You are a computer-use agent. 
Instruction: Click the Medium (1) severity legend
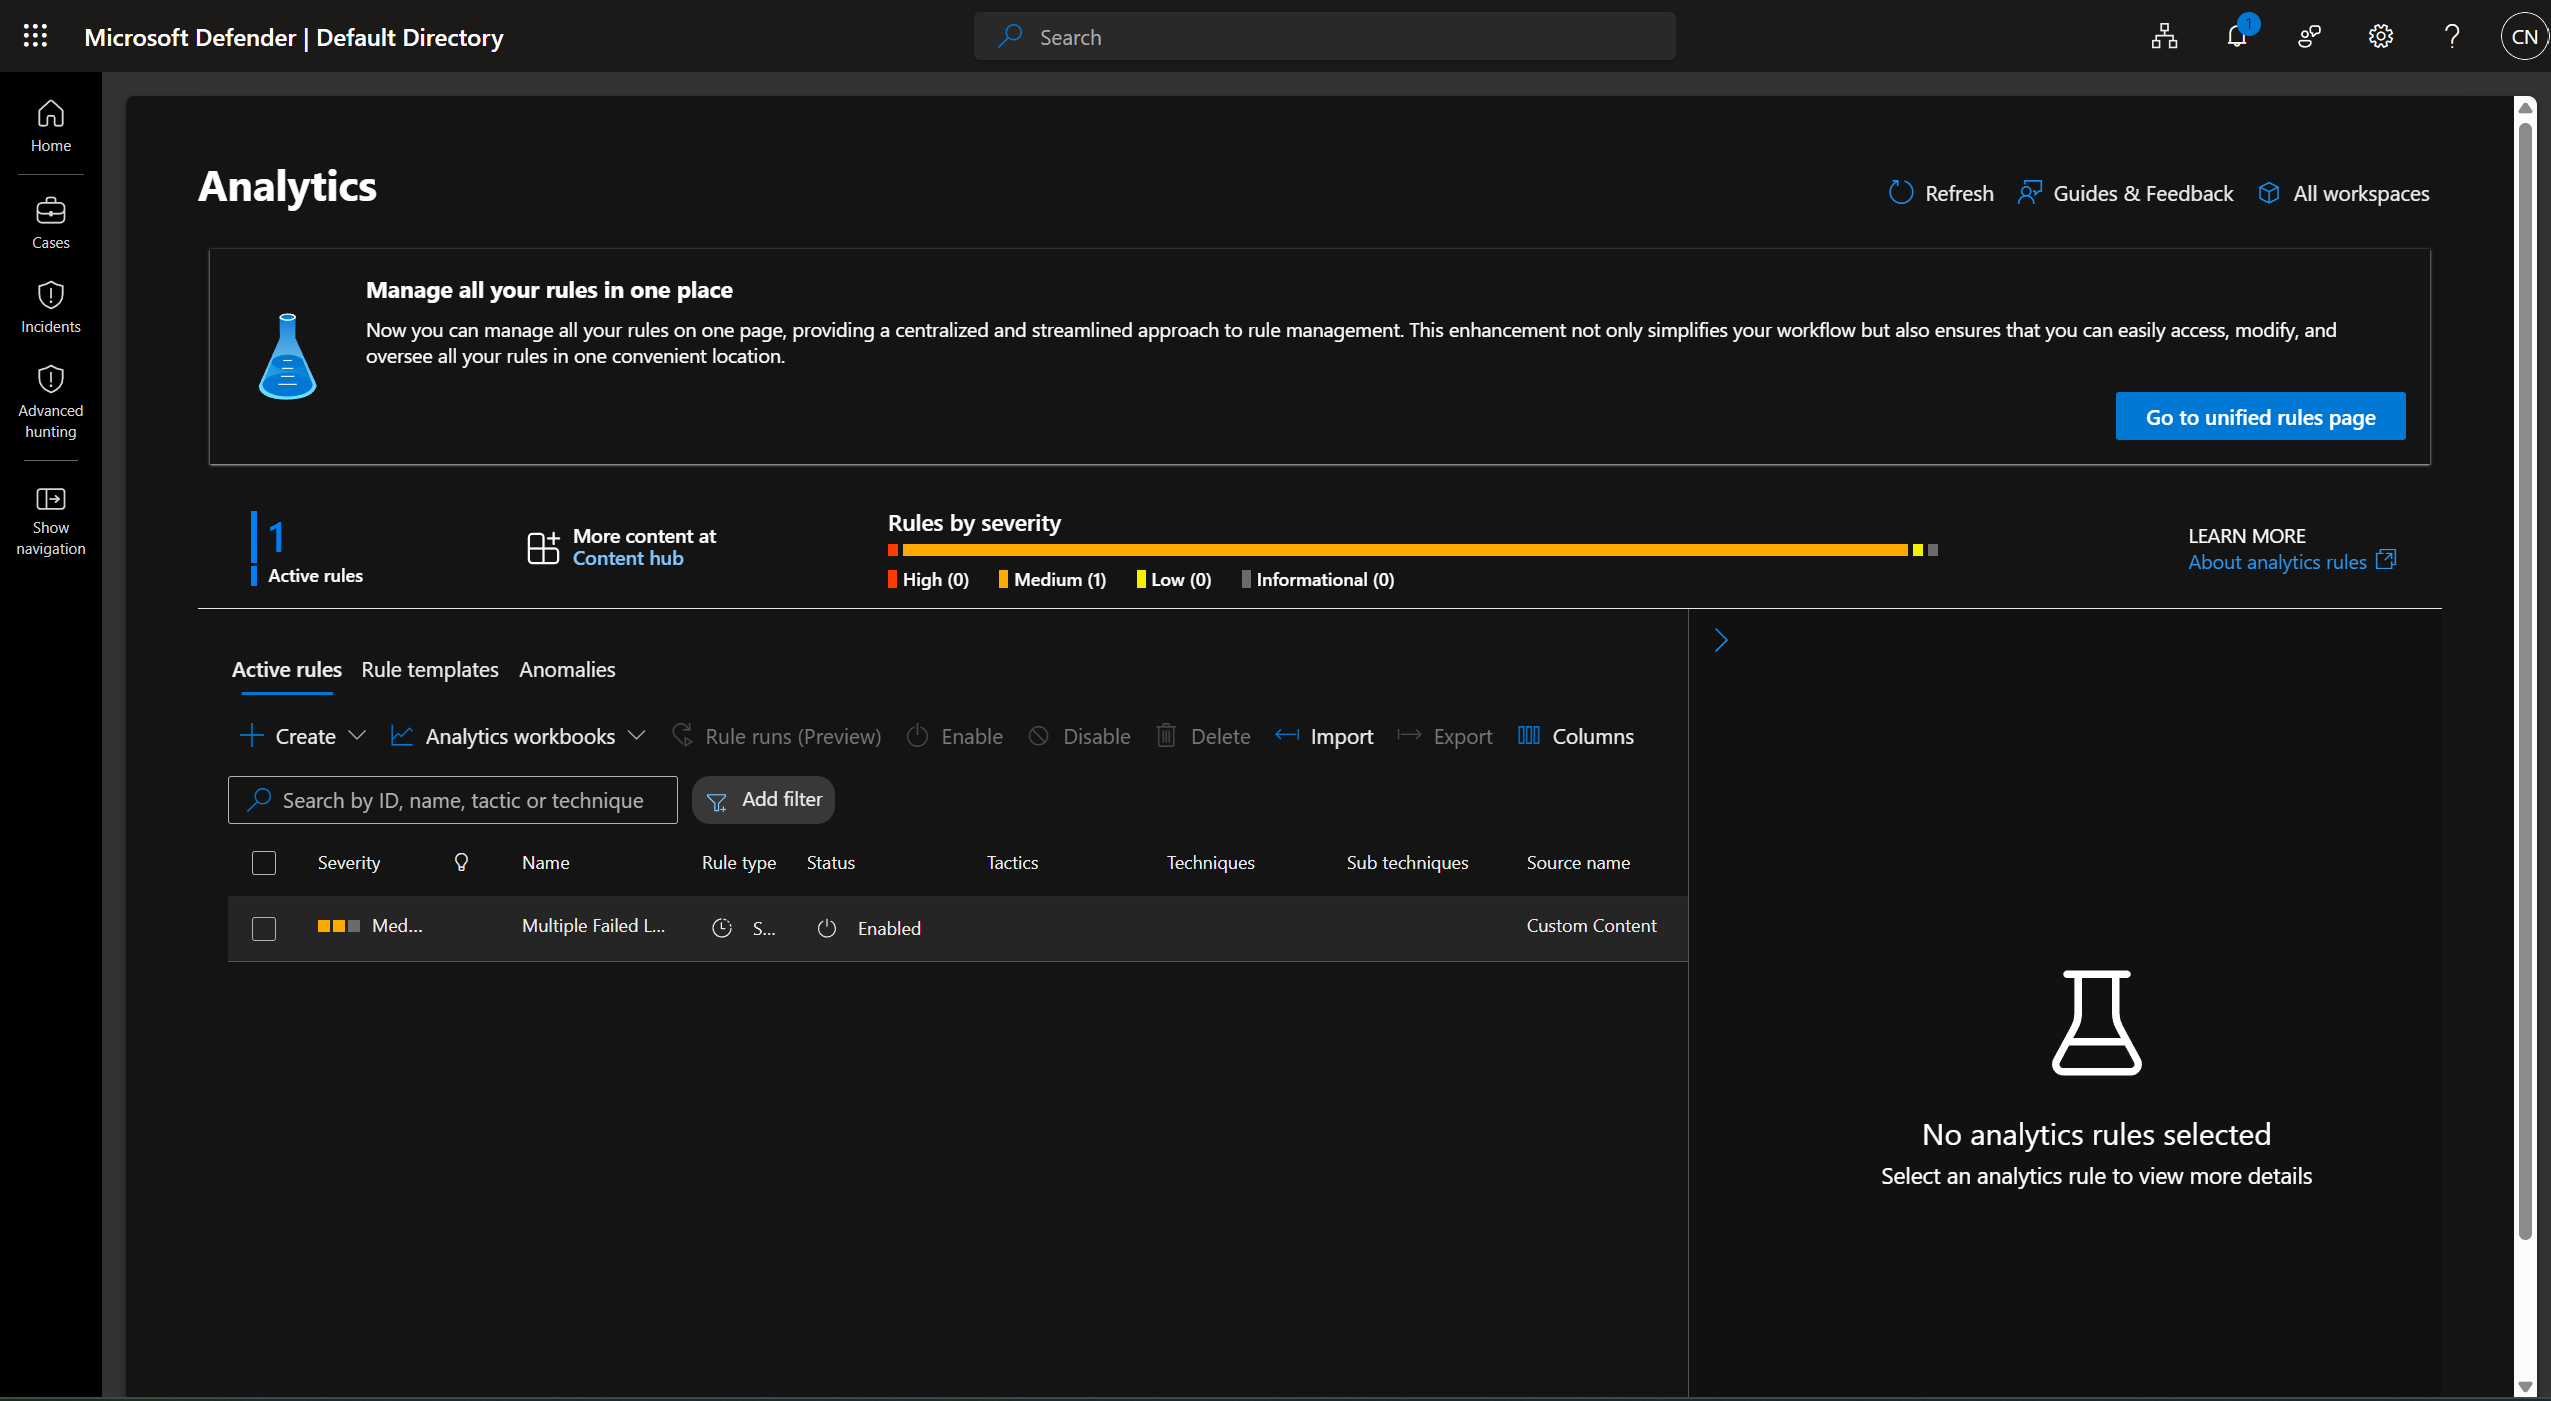1053,580
